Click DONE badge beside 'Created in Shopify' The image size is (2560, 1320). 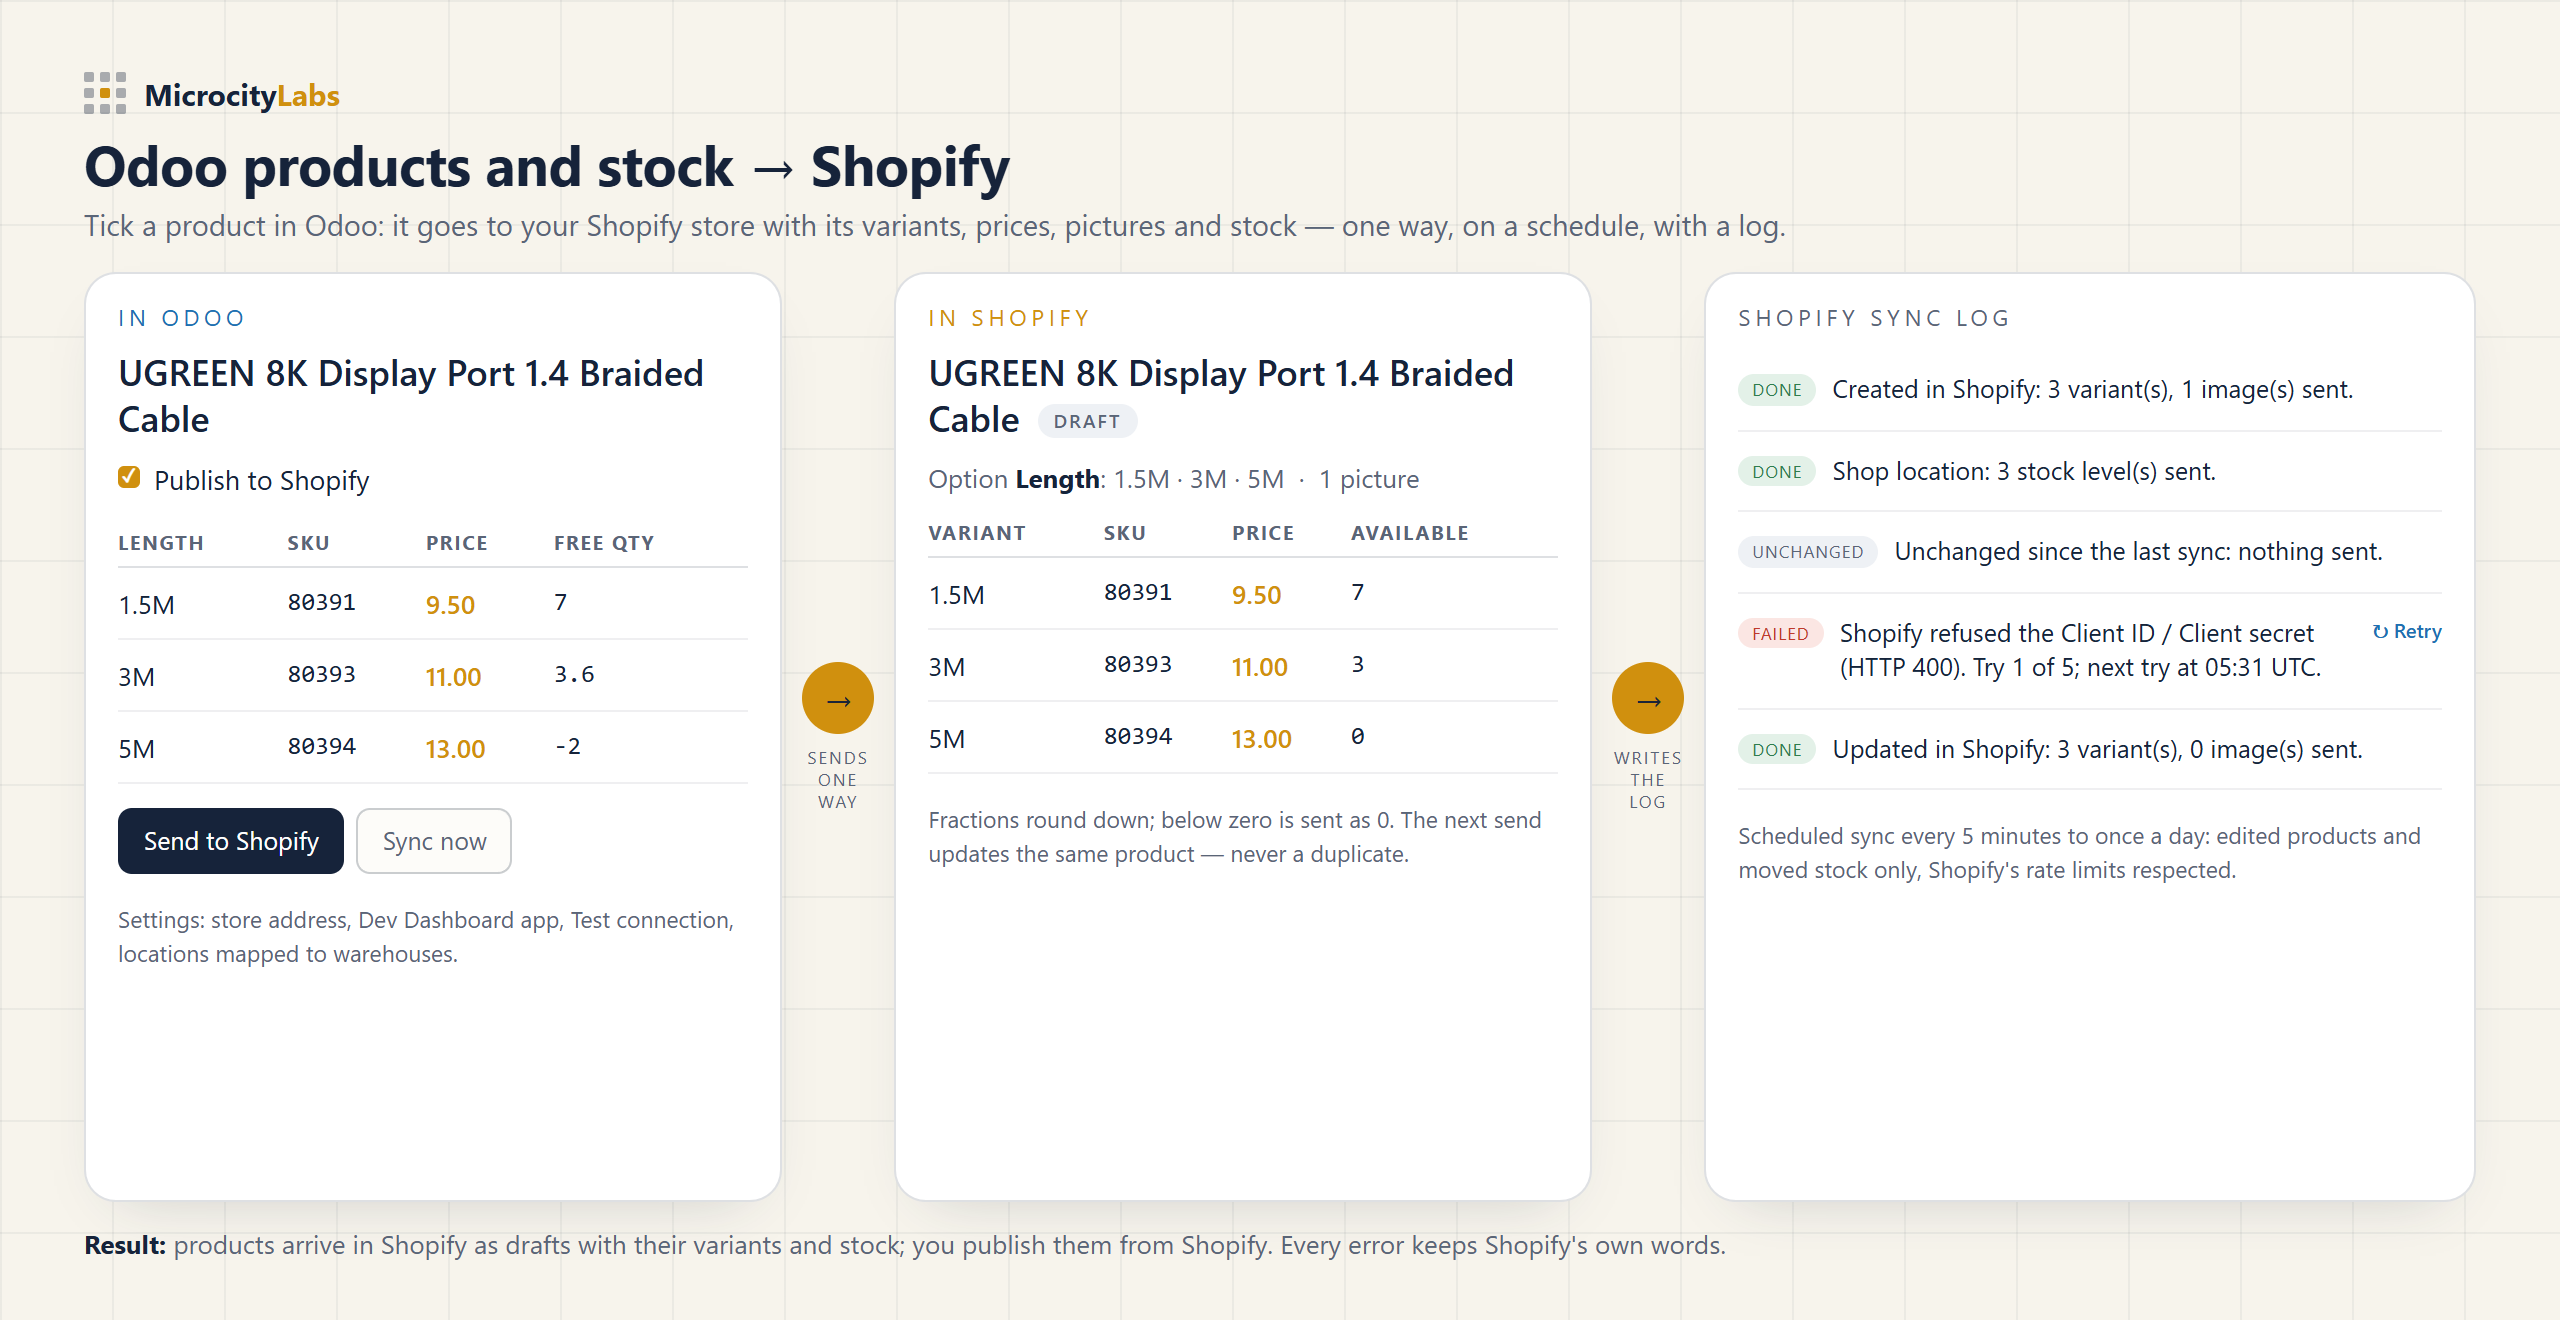(x=1777, y=389)
